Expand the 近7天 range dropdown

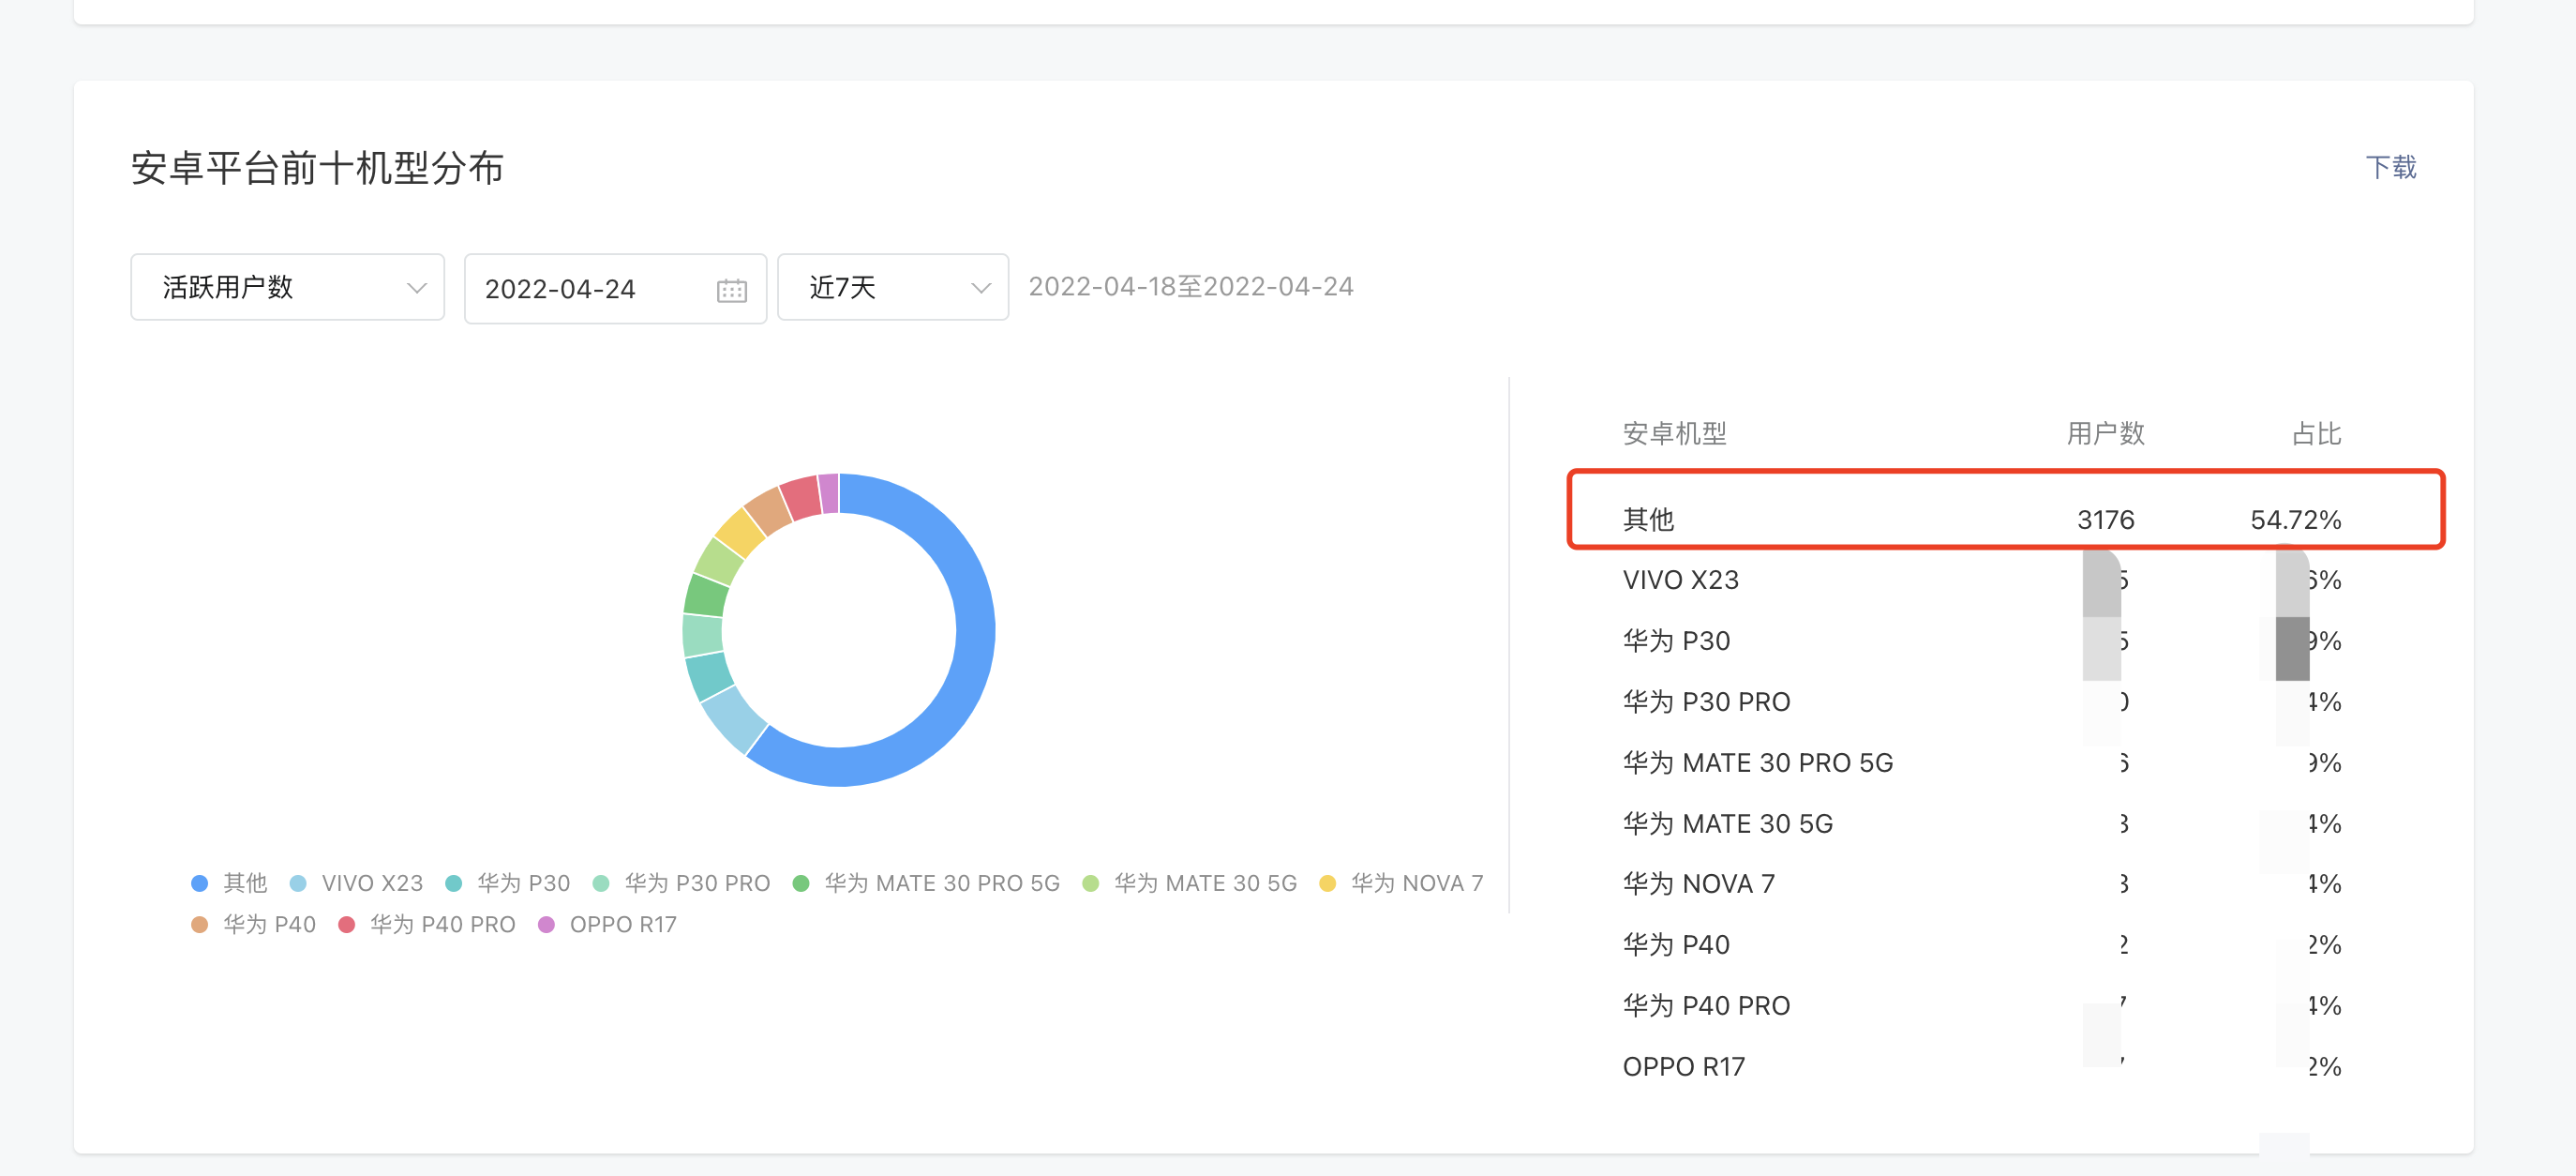point(892,288)
